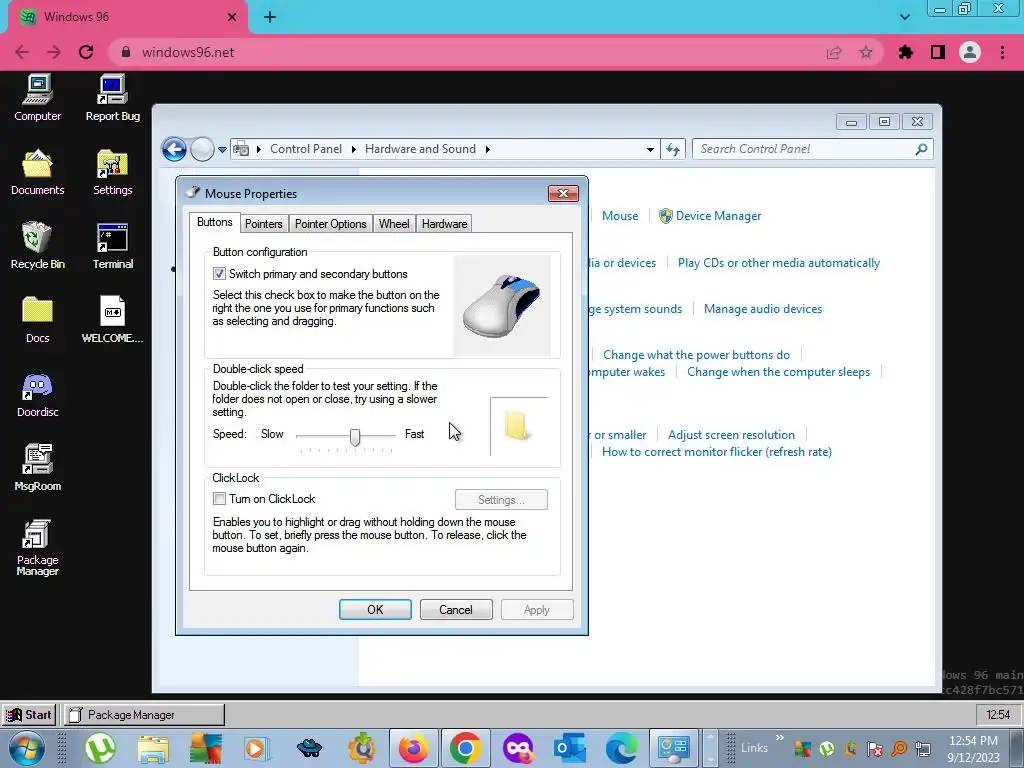Select the Buttons tab
The height and width of the screenshot is (768, 1024).
point(215,222)
